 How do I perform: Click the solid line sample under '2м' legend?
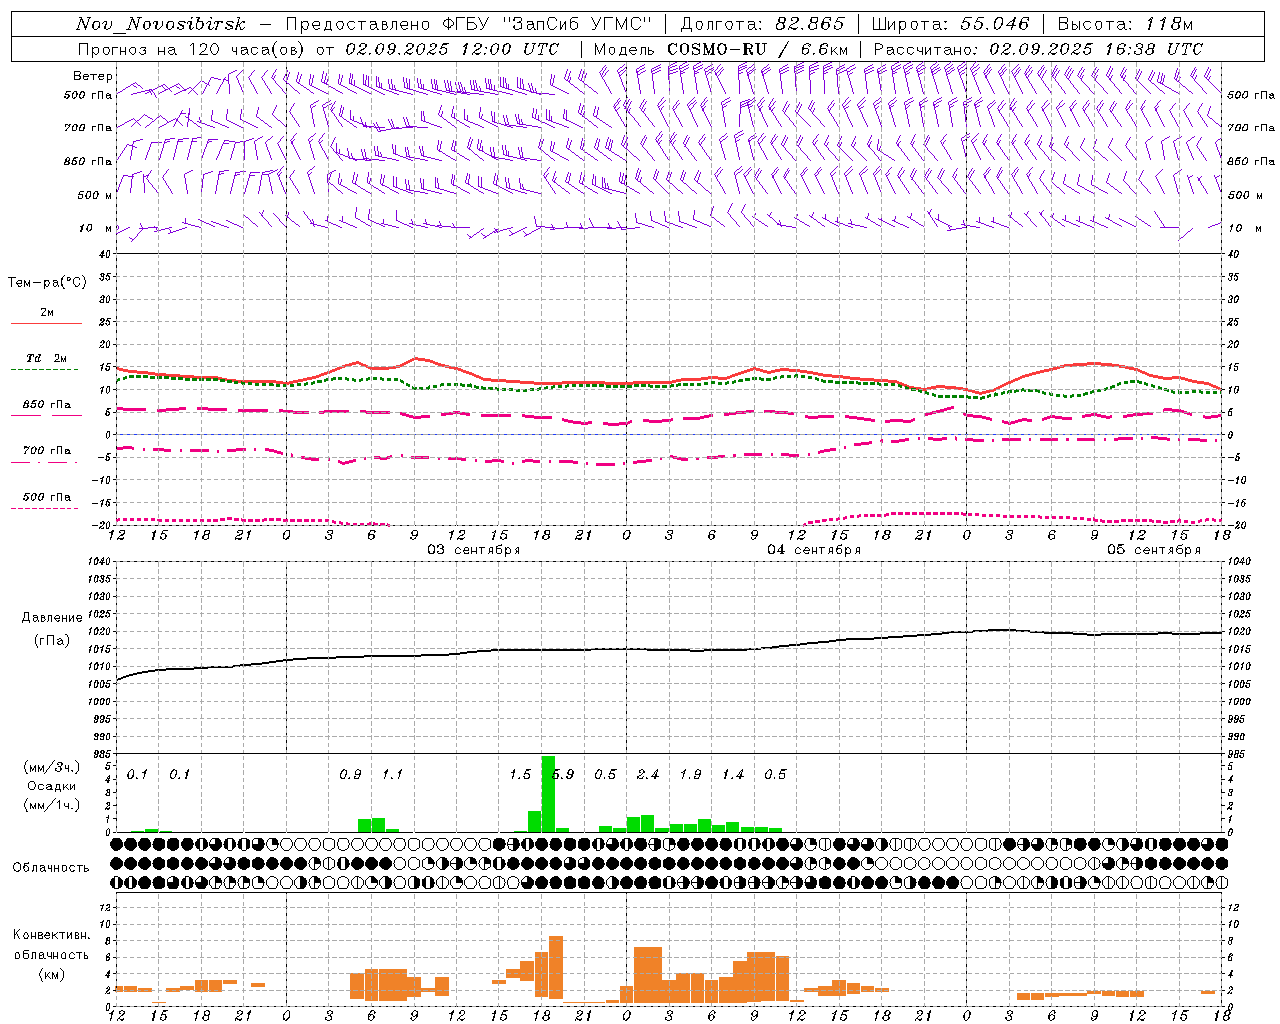coord(46,323)
